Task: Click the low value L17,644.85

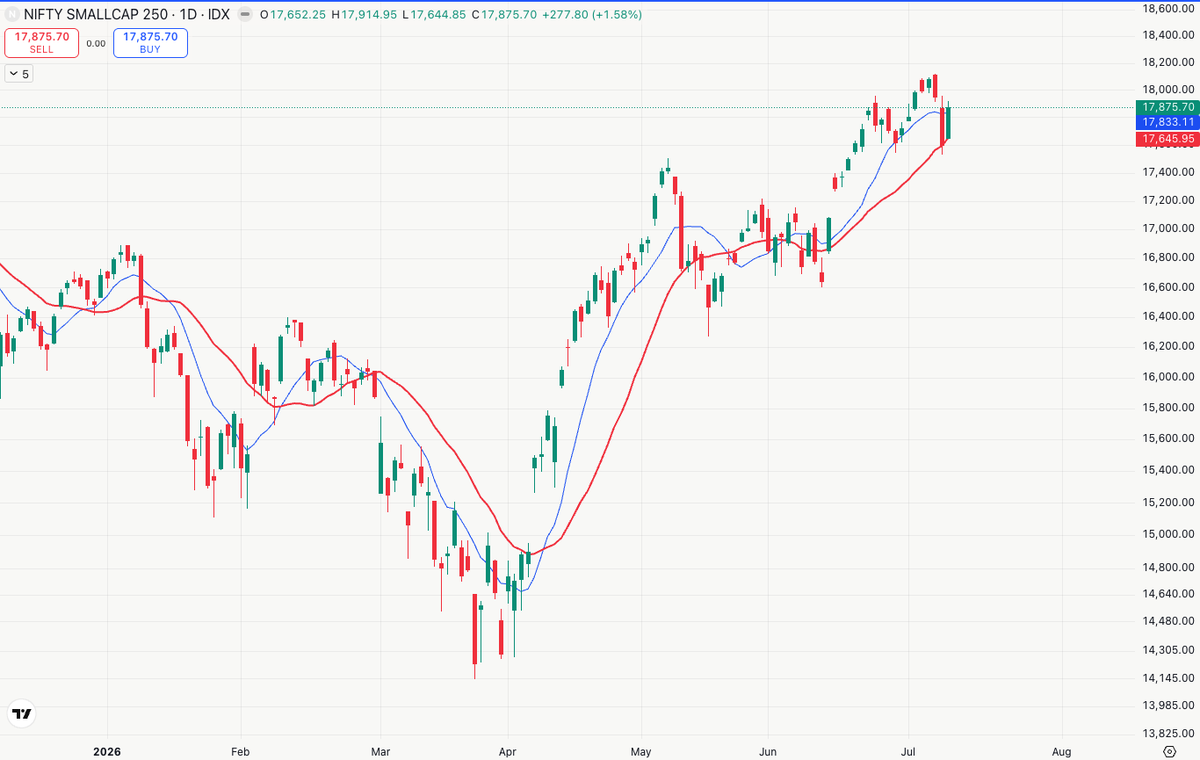Action: [436, 15]
